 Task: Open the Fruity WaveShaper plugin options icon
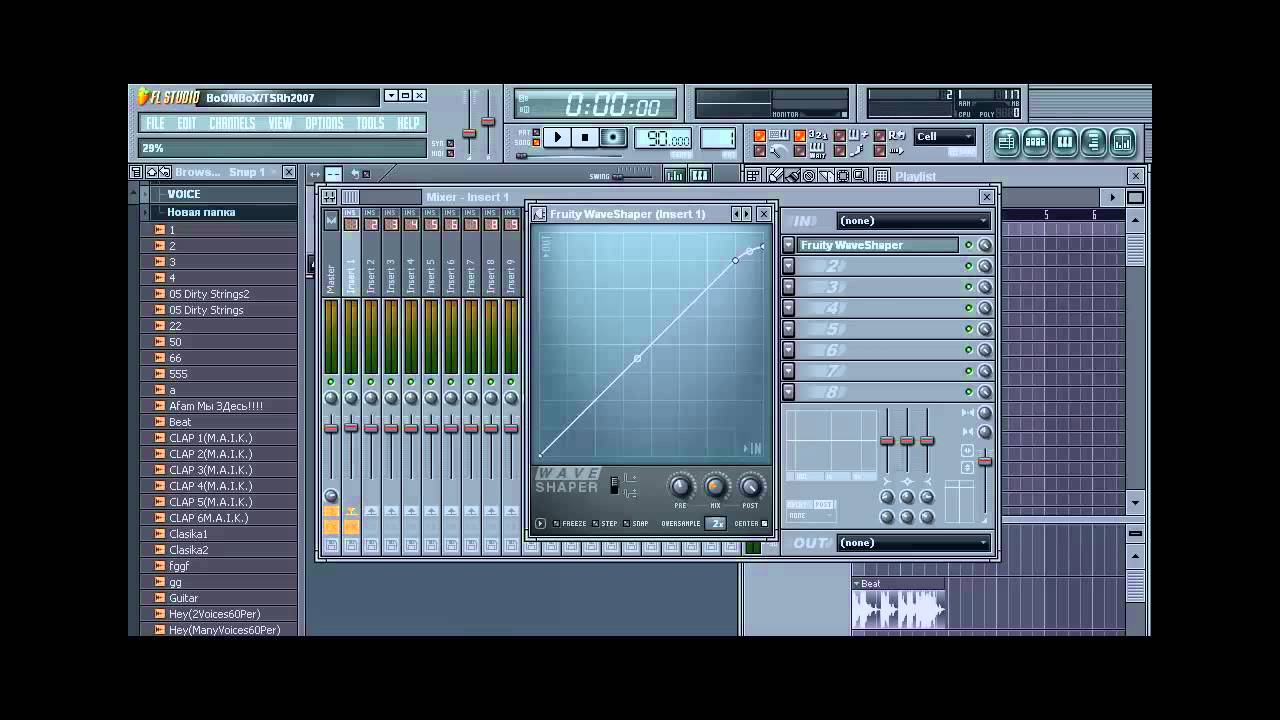(x=539, y=214)
